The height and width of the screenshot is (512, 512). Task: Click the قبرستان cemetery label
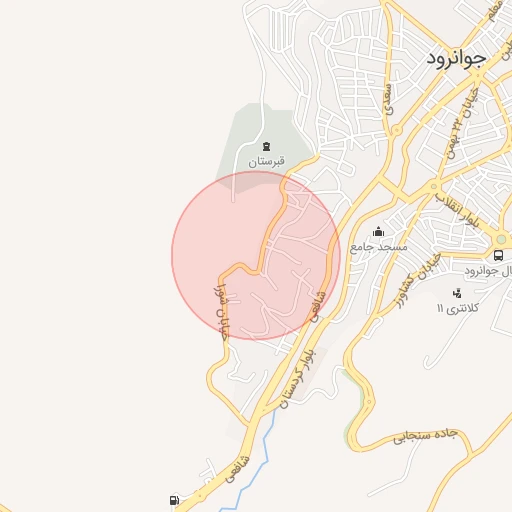coord(266,162)
